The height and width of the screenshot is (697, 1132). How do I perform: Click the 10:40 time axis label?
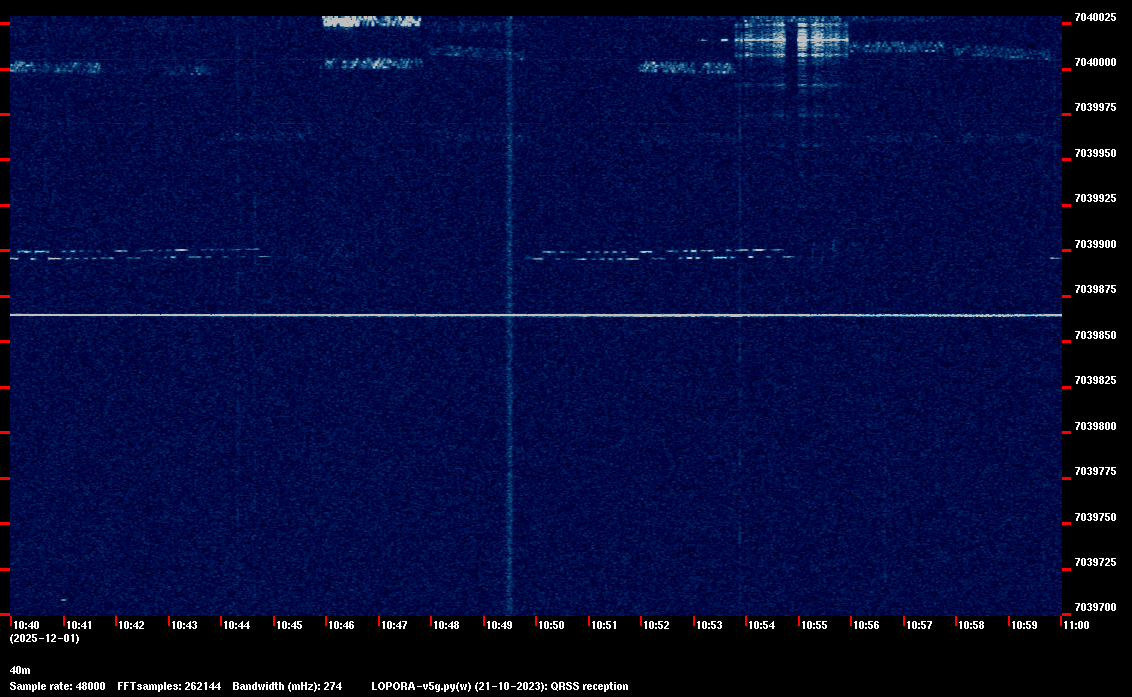[x=27, y=625]
